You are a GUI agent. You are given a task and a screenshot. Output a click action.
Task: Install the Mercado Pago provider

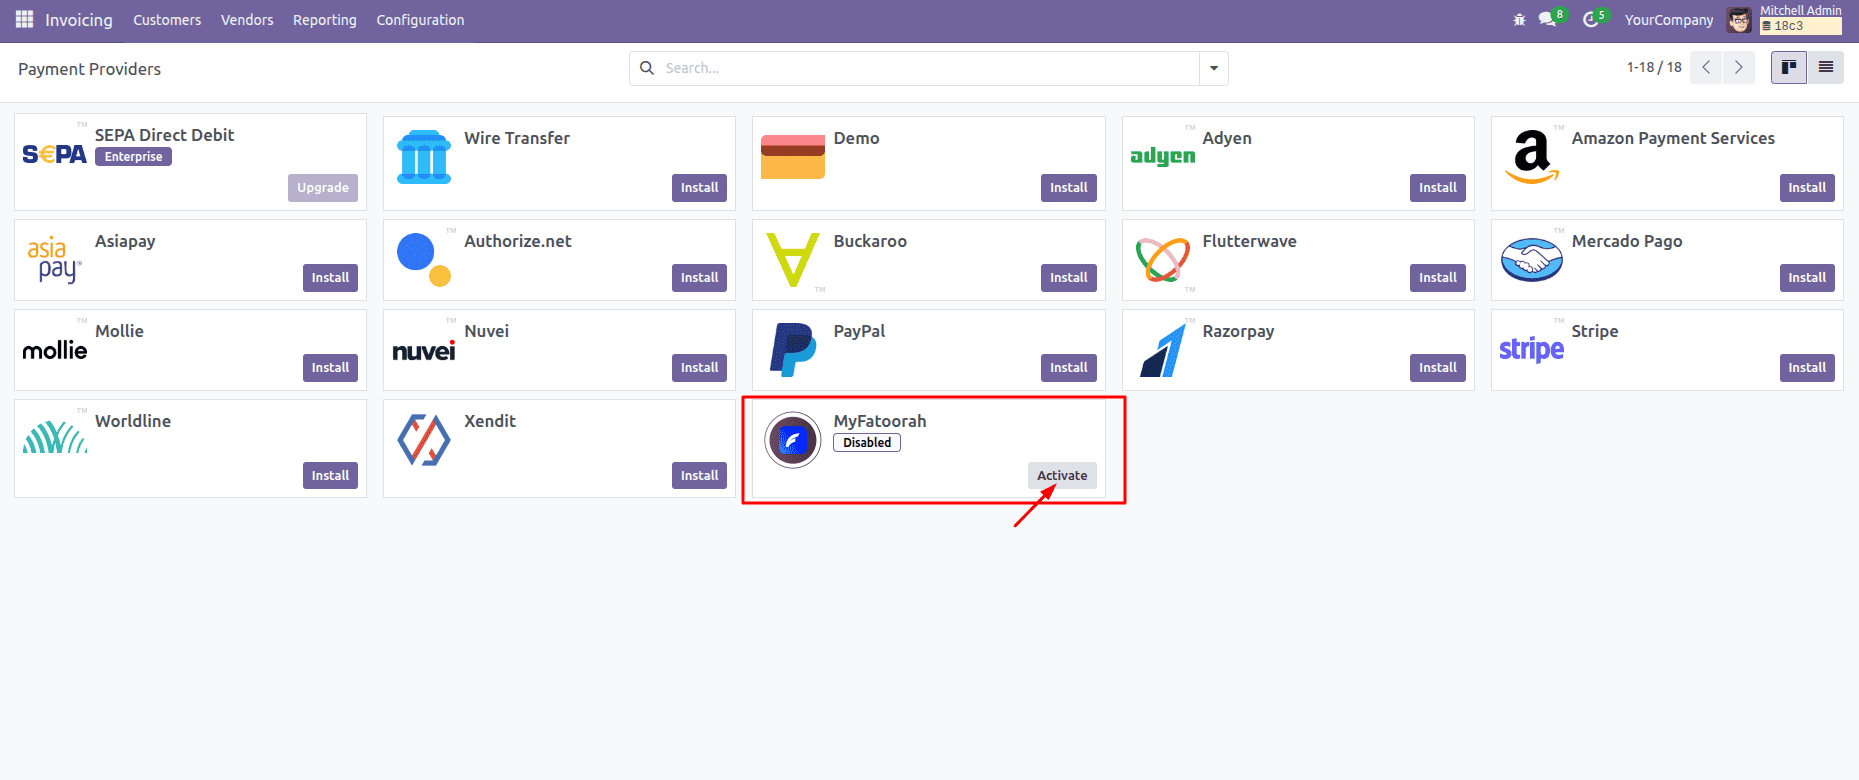1807,278
